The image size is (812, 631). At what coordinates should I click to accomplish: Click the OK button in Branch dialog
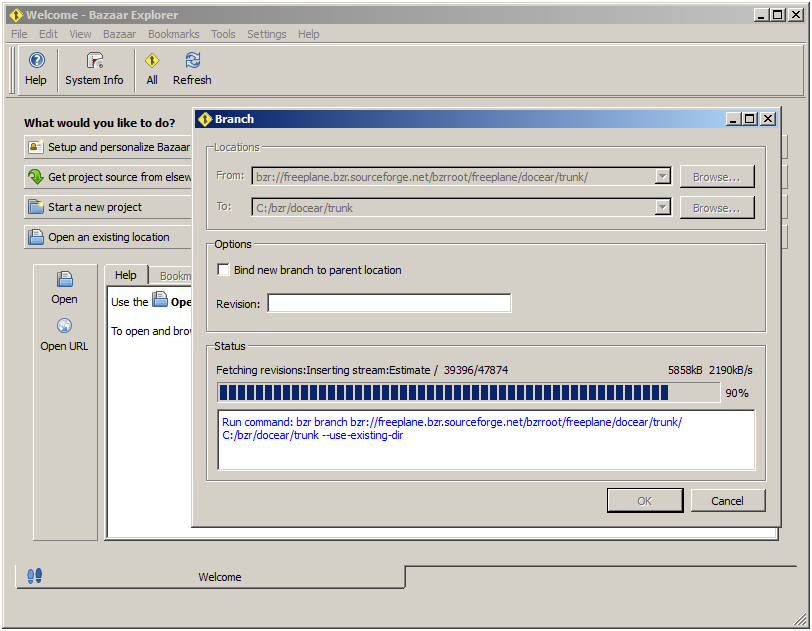tap(645, 501)
